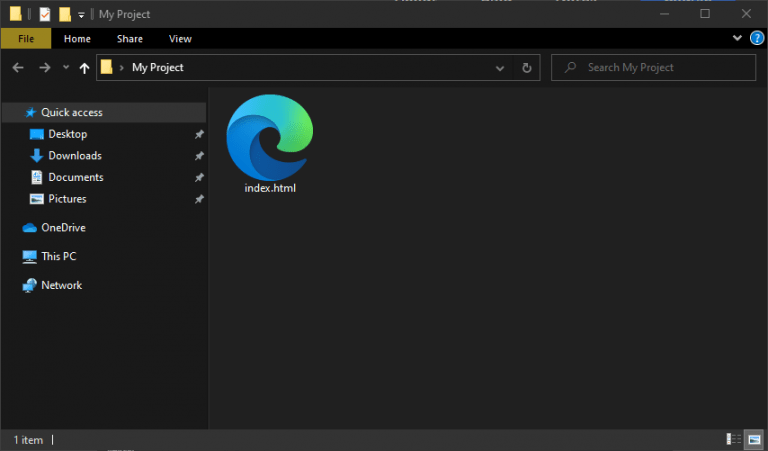Click the Forward navigation arrow
Viewport: 768px width, 451px height.
point(44,67)
